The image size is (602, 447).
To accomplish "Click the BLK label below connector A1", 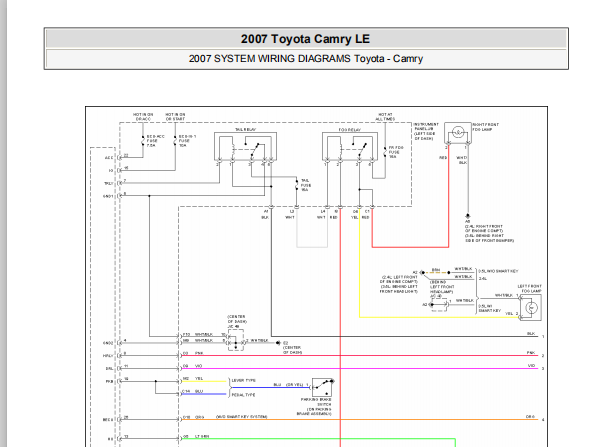I will click(265, 217).
